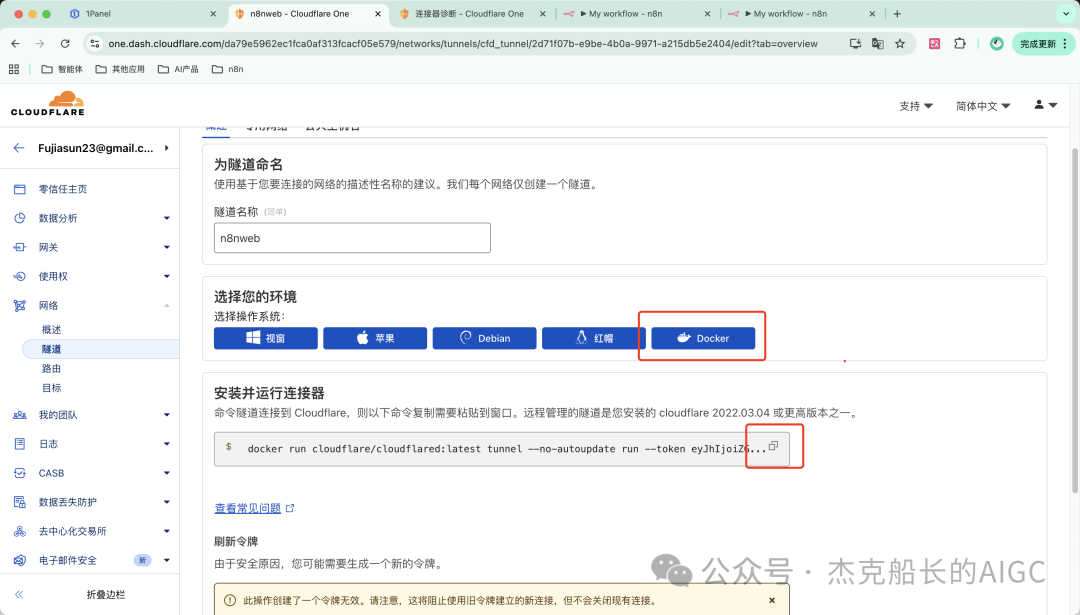Click the docker run command text
Viewport: 1080px width, 615px height.
(506, 448)
